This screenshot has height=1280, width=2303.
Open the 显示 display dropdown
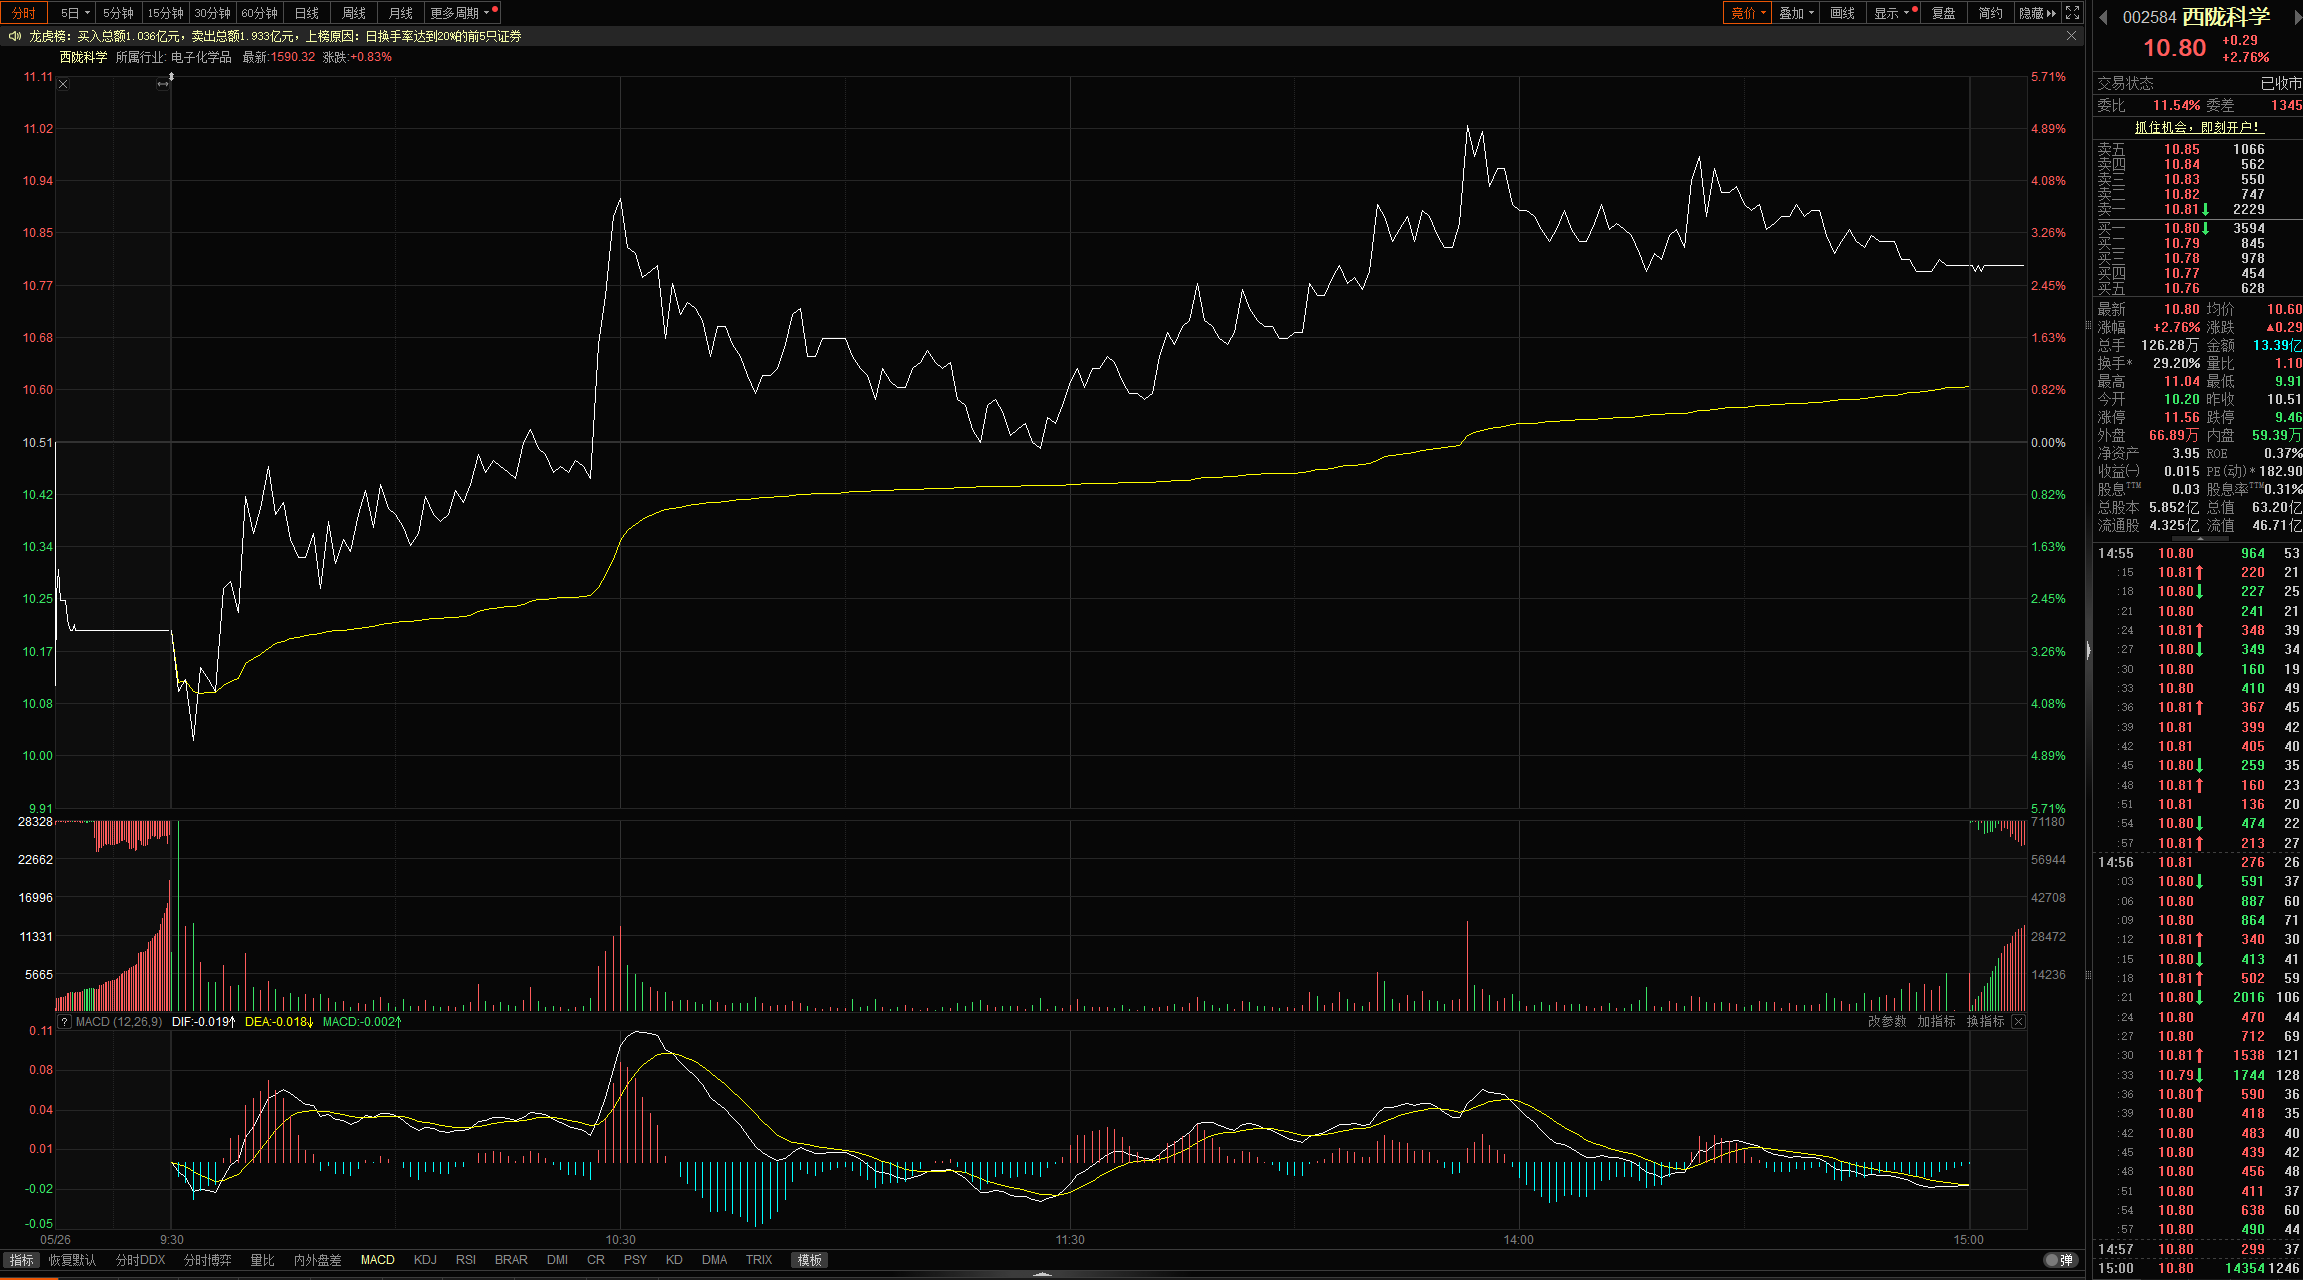pyautogui.click(x=1891, y=13)
